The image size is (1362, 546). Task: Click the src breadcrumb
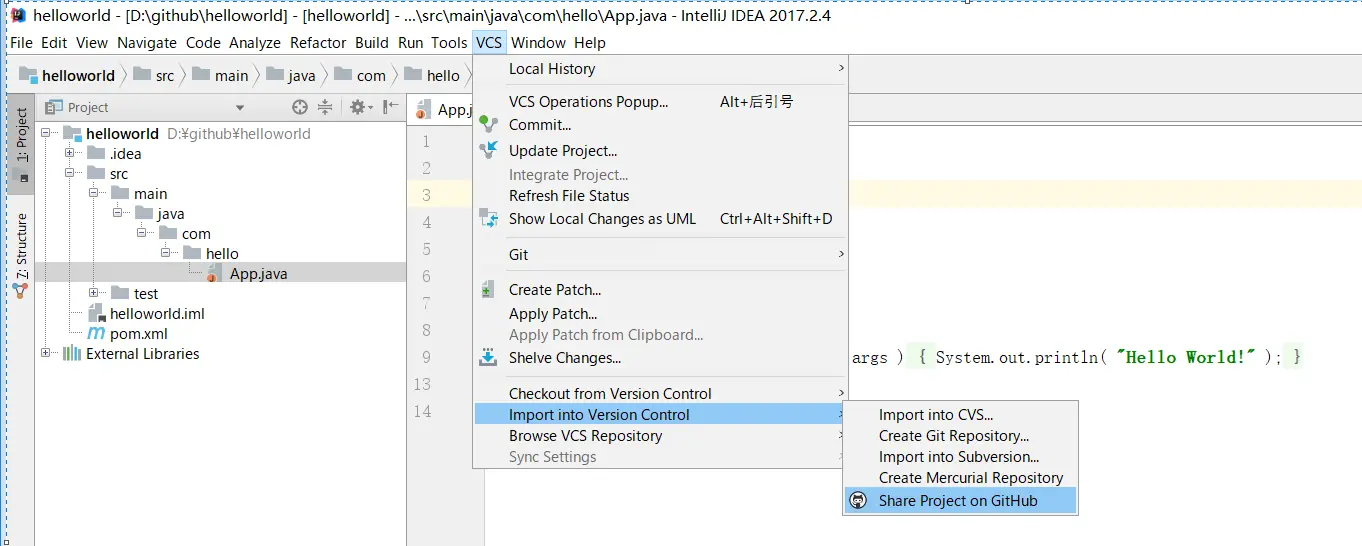coord(153,75)
